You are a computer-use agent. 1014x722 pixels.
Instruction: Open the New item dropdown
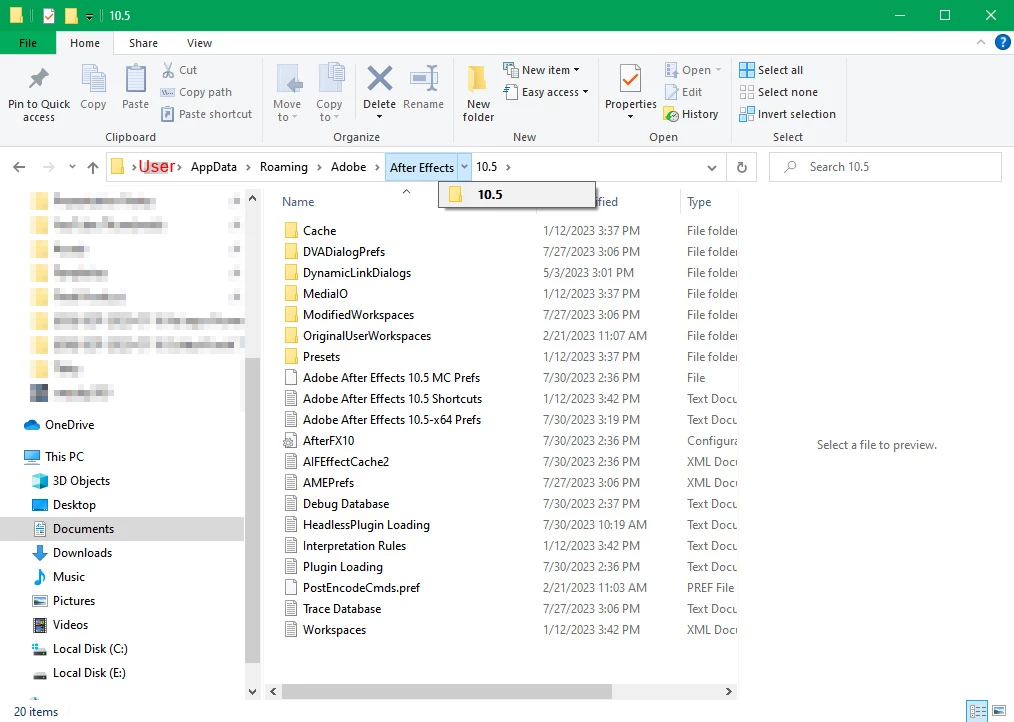tap(541, 70)
